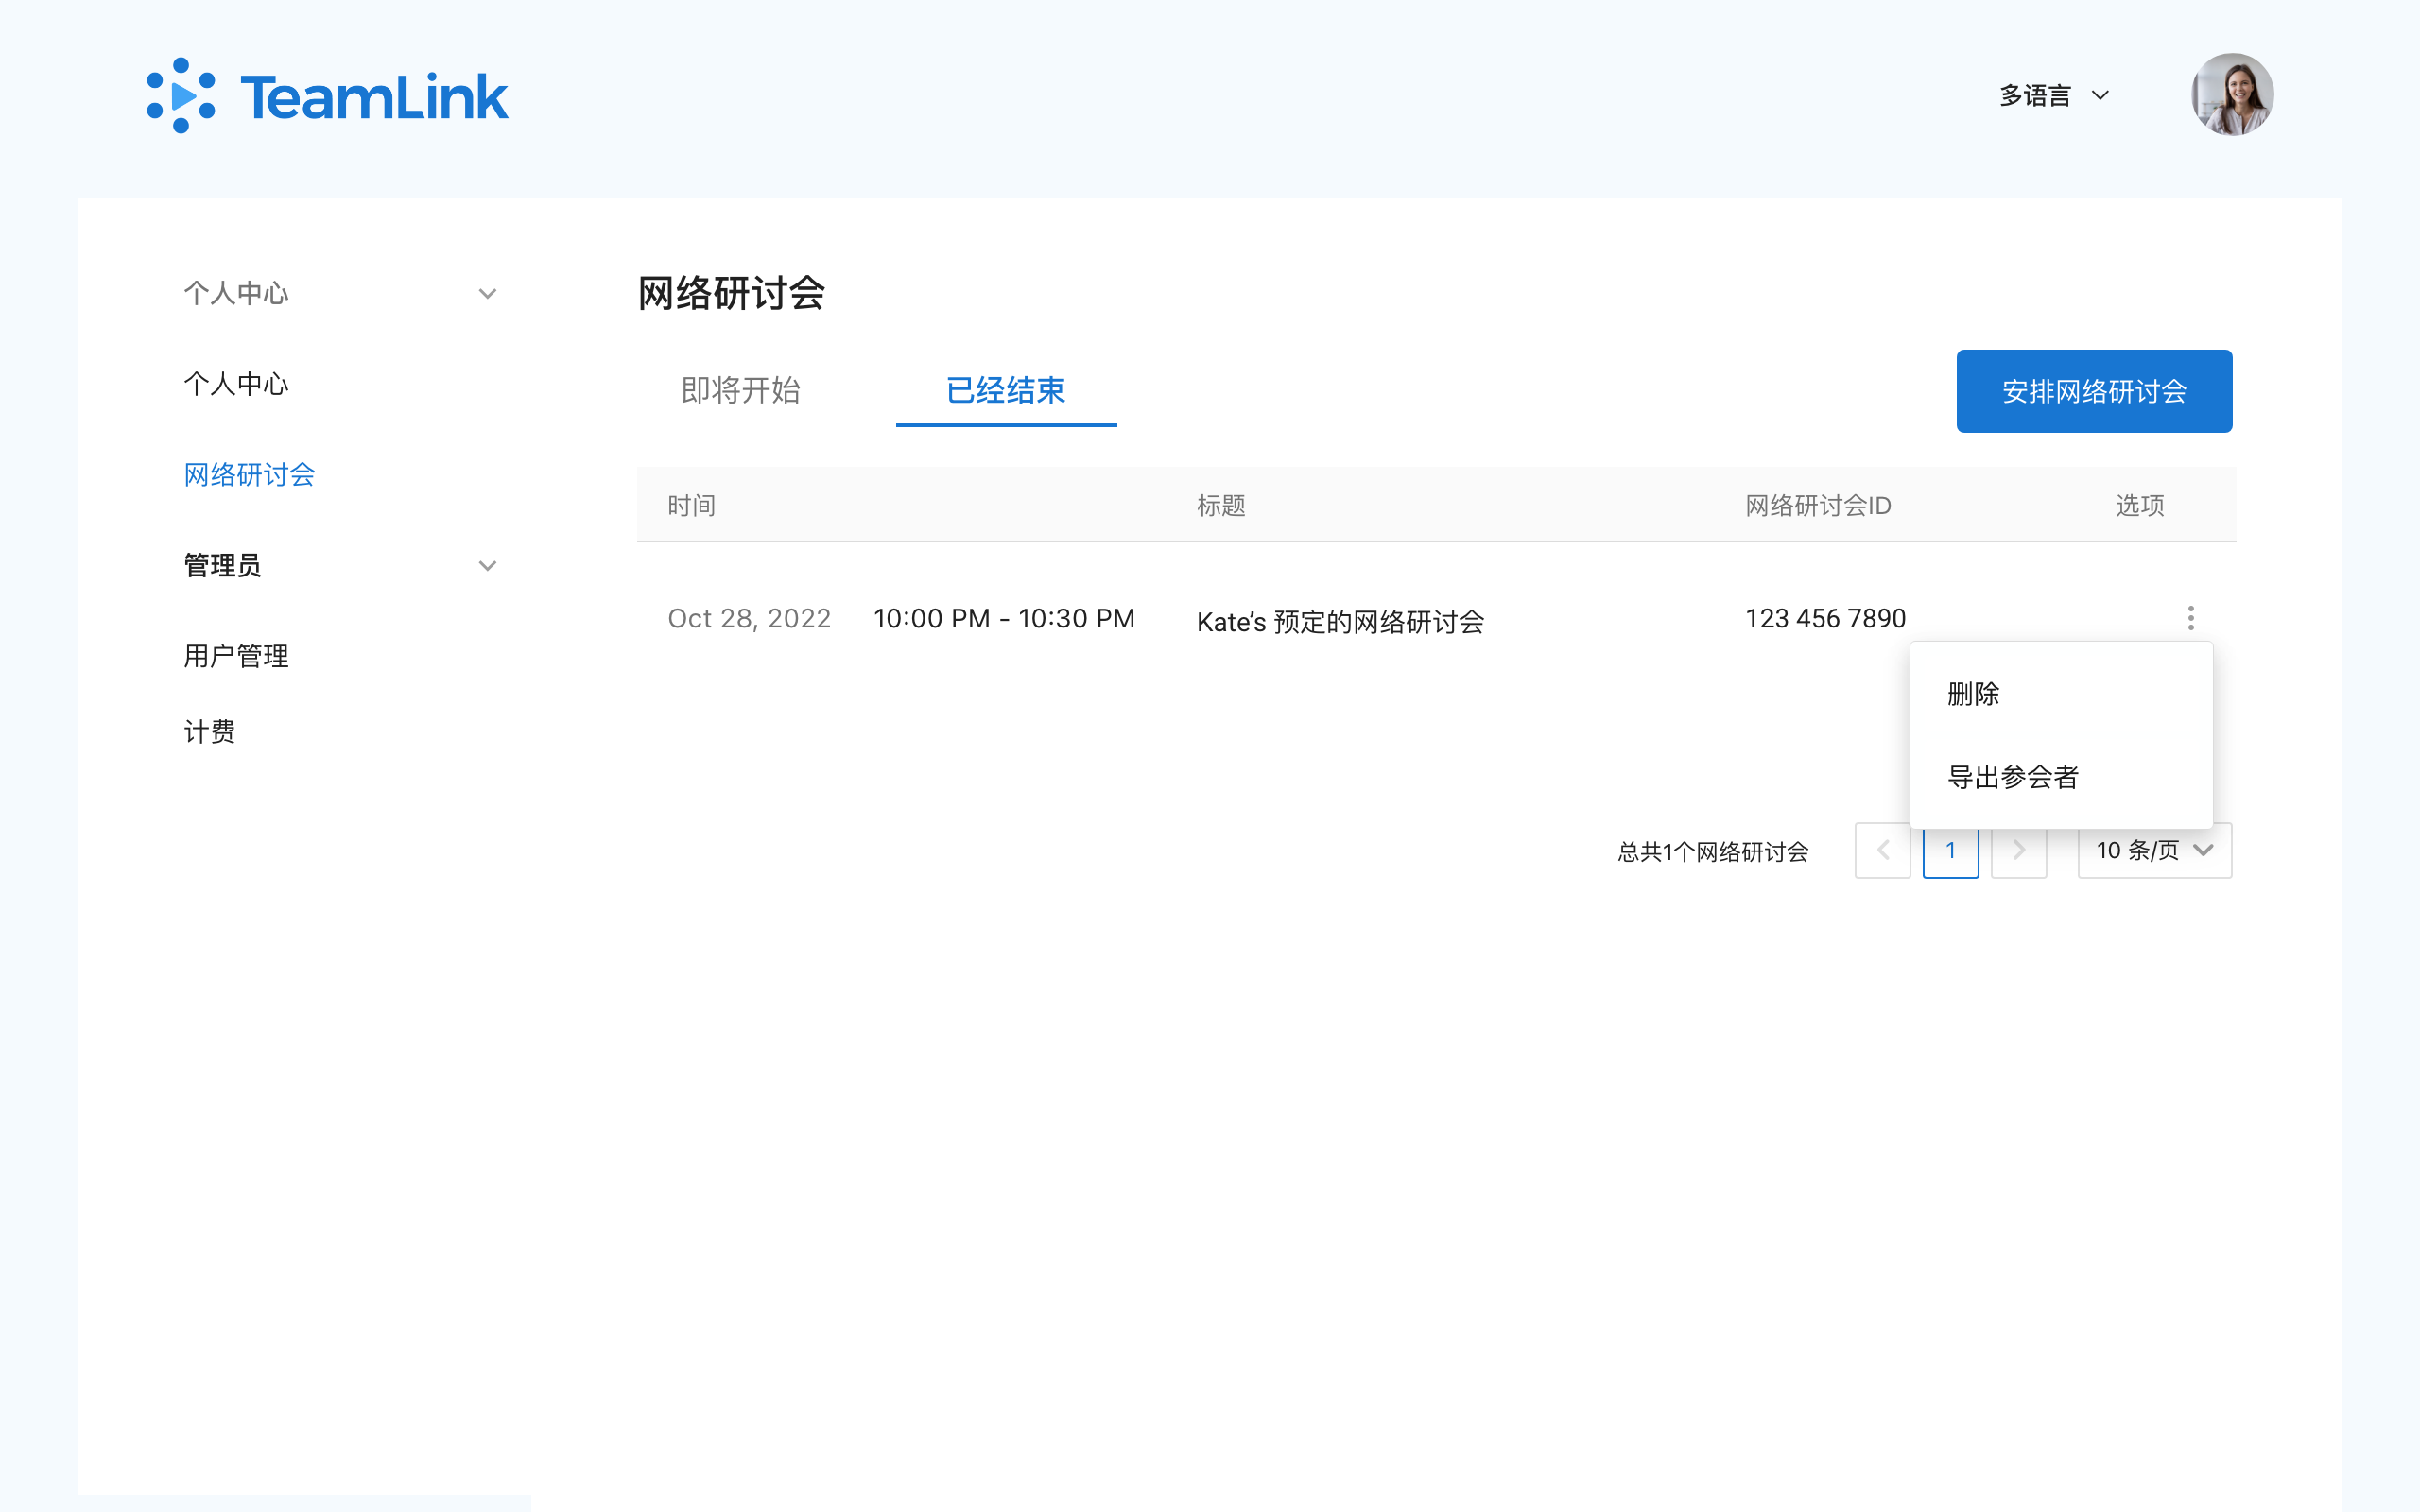2420x1512 pixels.
Task: Open 计费 in the sidebar
Action: point(210,732)
